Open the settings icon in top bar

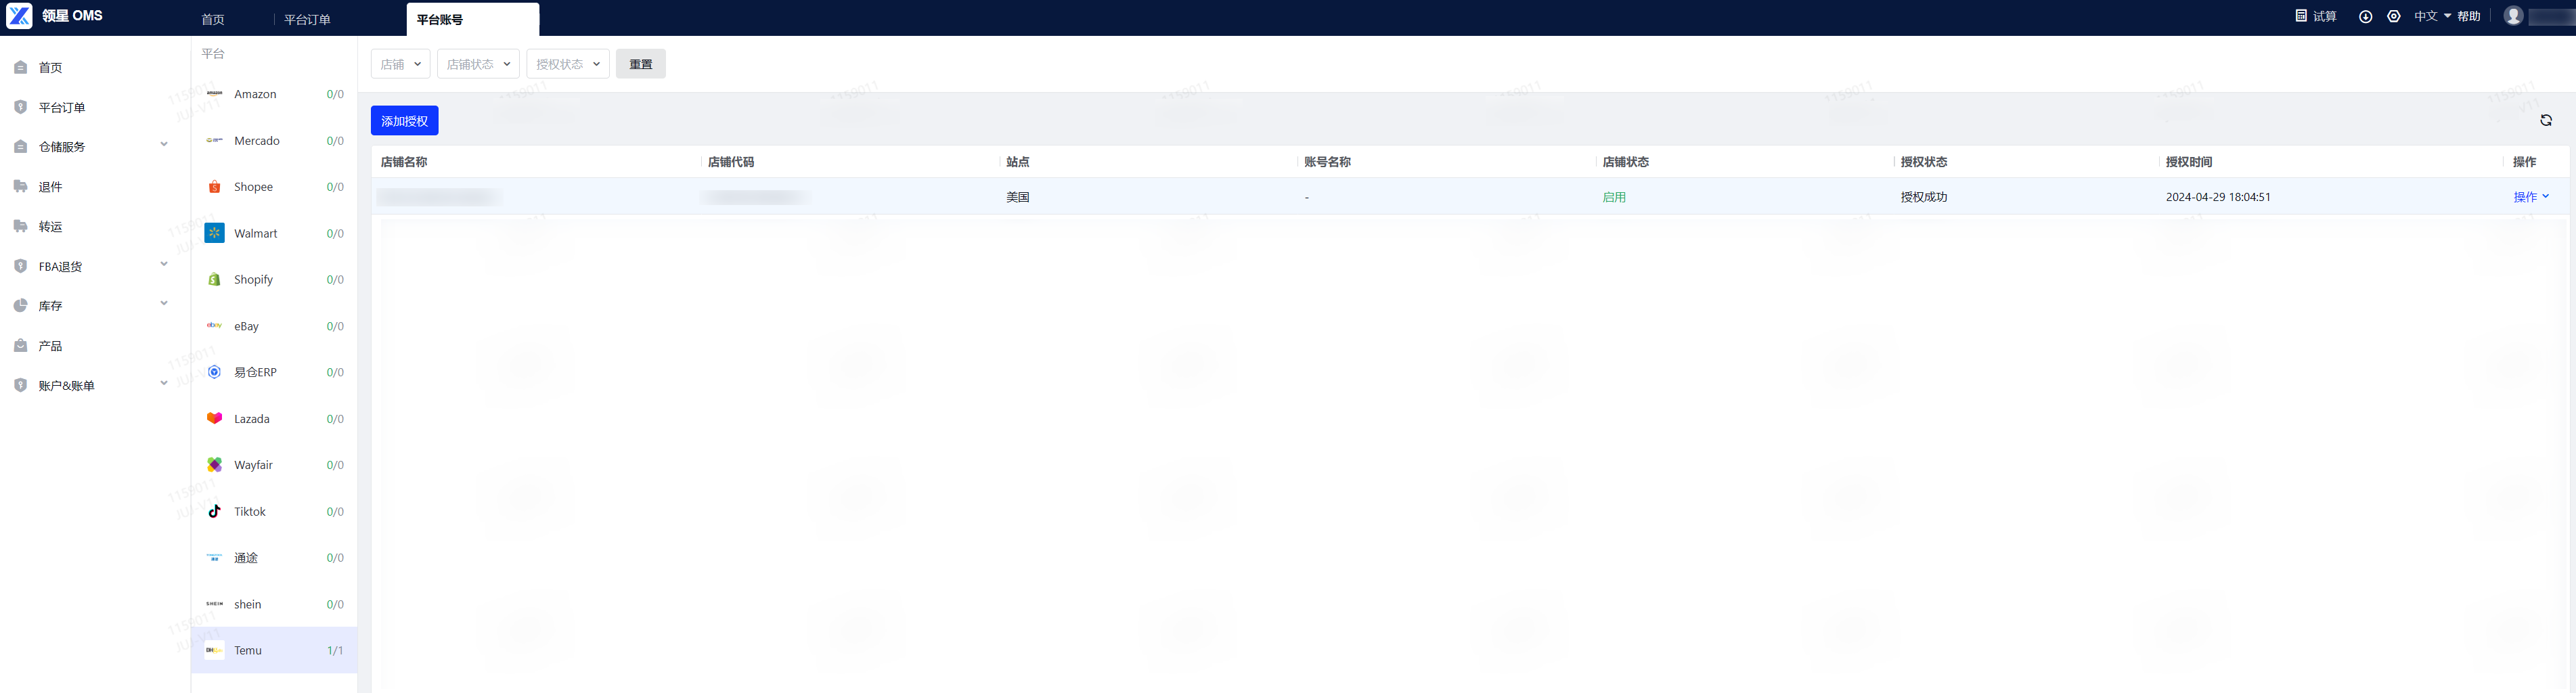pos(2393,17)
